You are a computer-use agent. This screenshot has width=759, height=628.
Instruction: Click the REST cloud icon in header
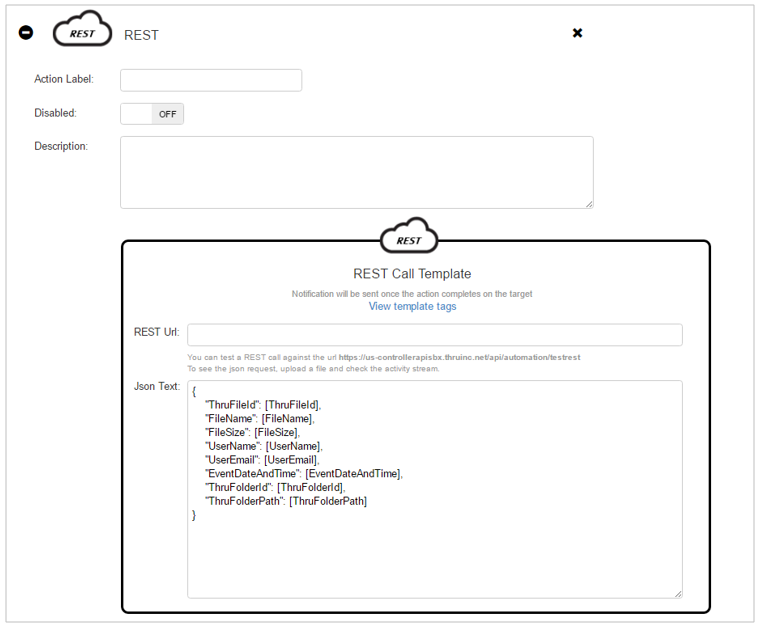82,29
